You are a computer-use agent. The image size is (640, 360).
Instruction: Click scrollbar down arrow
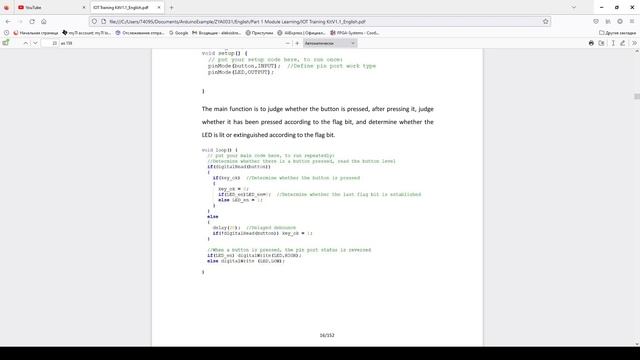click(x=637, y=344)
